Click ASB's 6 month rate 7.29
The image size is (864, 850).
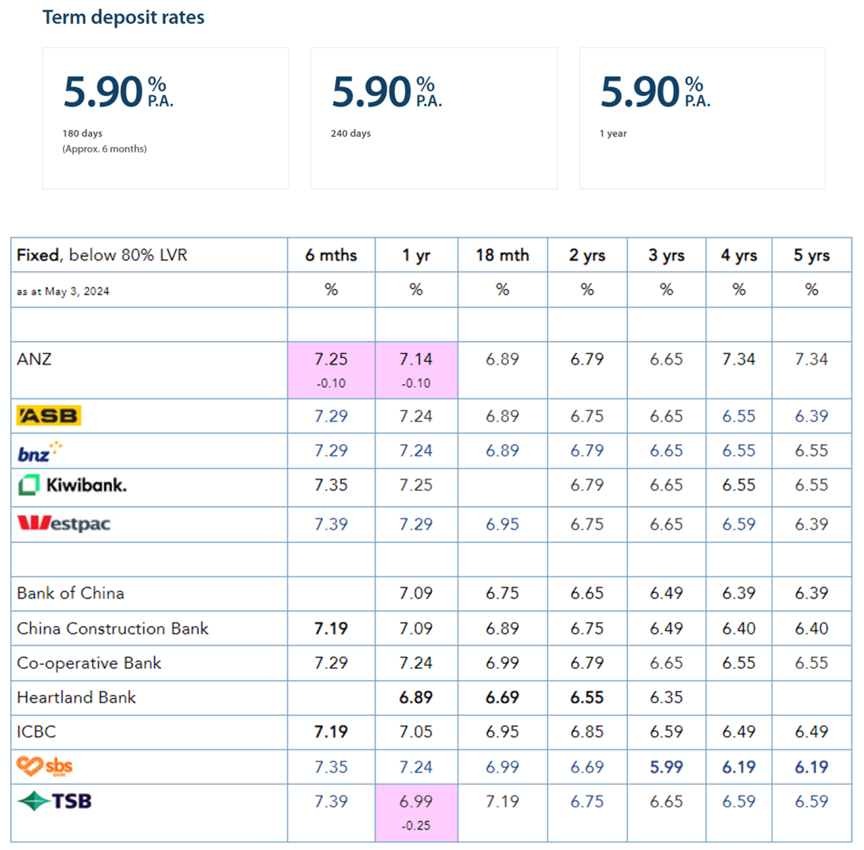click(331, 416)
